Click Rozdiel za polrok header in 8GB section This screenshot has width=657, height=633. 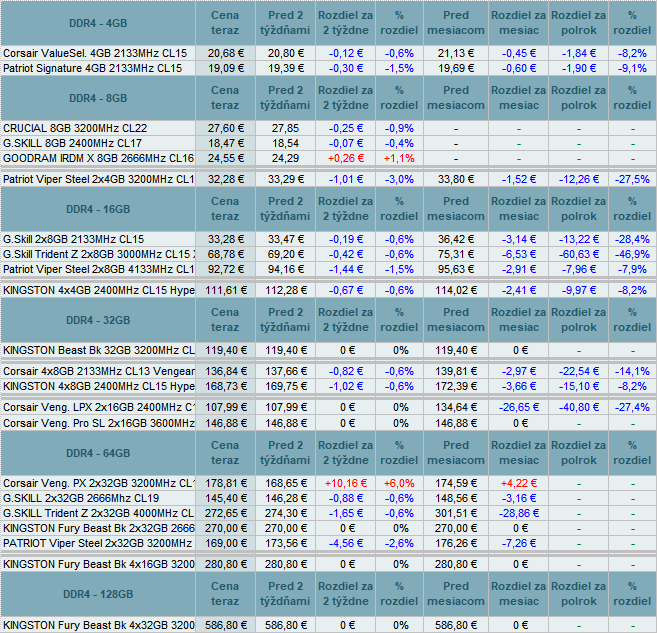point(578,98)
